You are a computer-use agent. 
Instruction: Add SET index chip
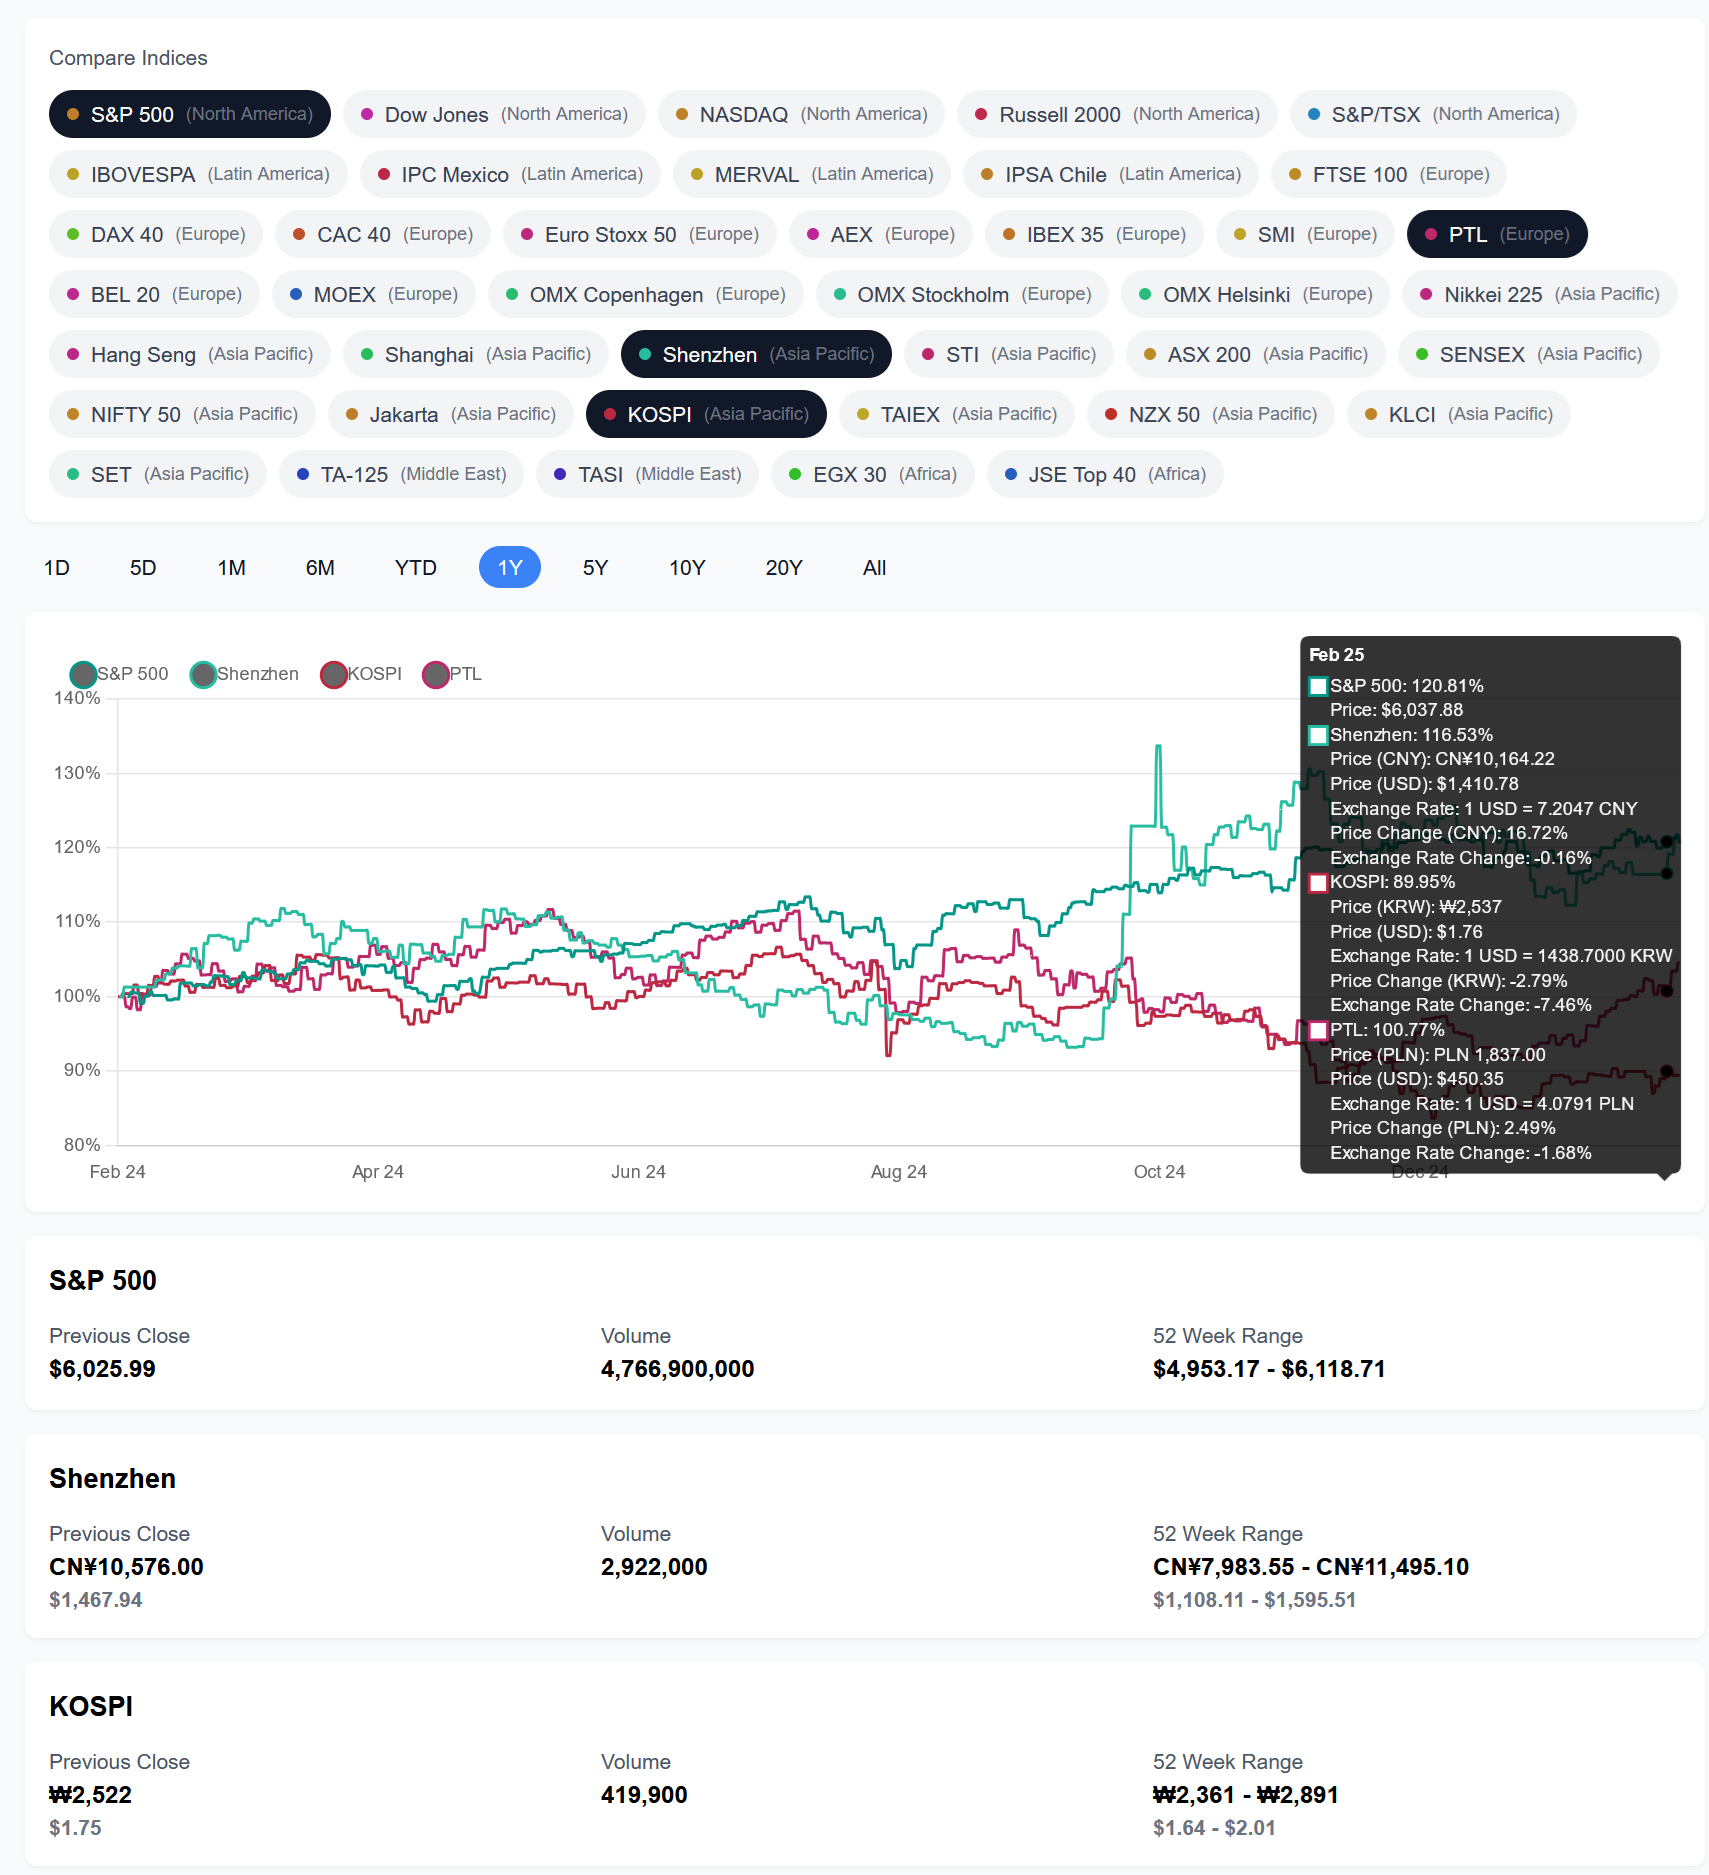158,474
